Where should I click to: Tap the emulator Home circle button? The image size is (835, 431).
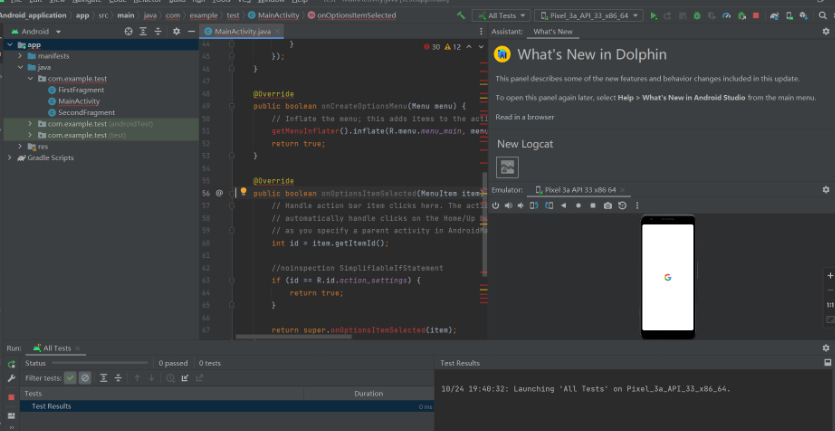(578, 206)
